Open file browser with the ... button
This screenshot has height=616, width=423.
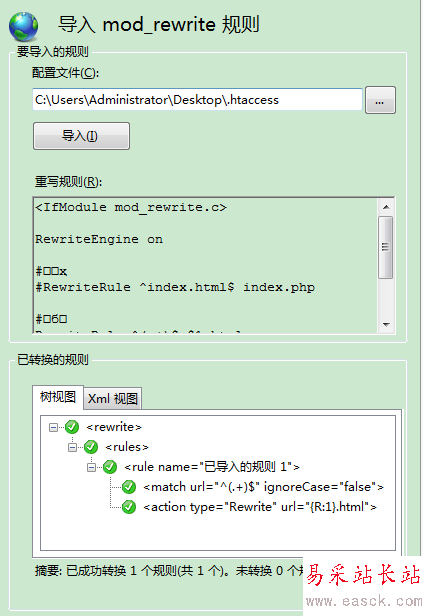tap(380, 100)
